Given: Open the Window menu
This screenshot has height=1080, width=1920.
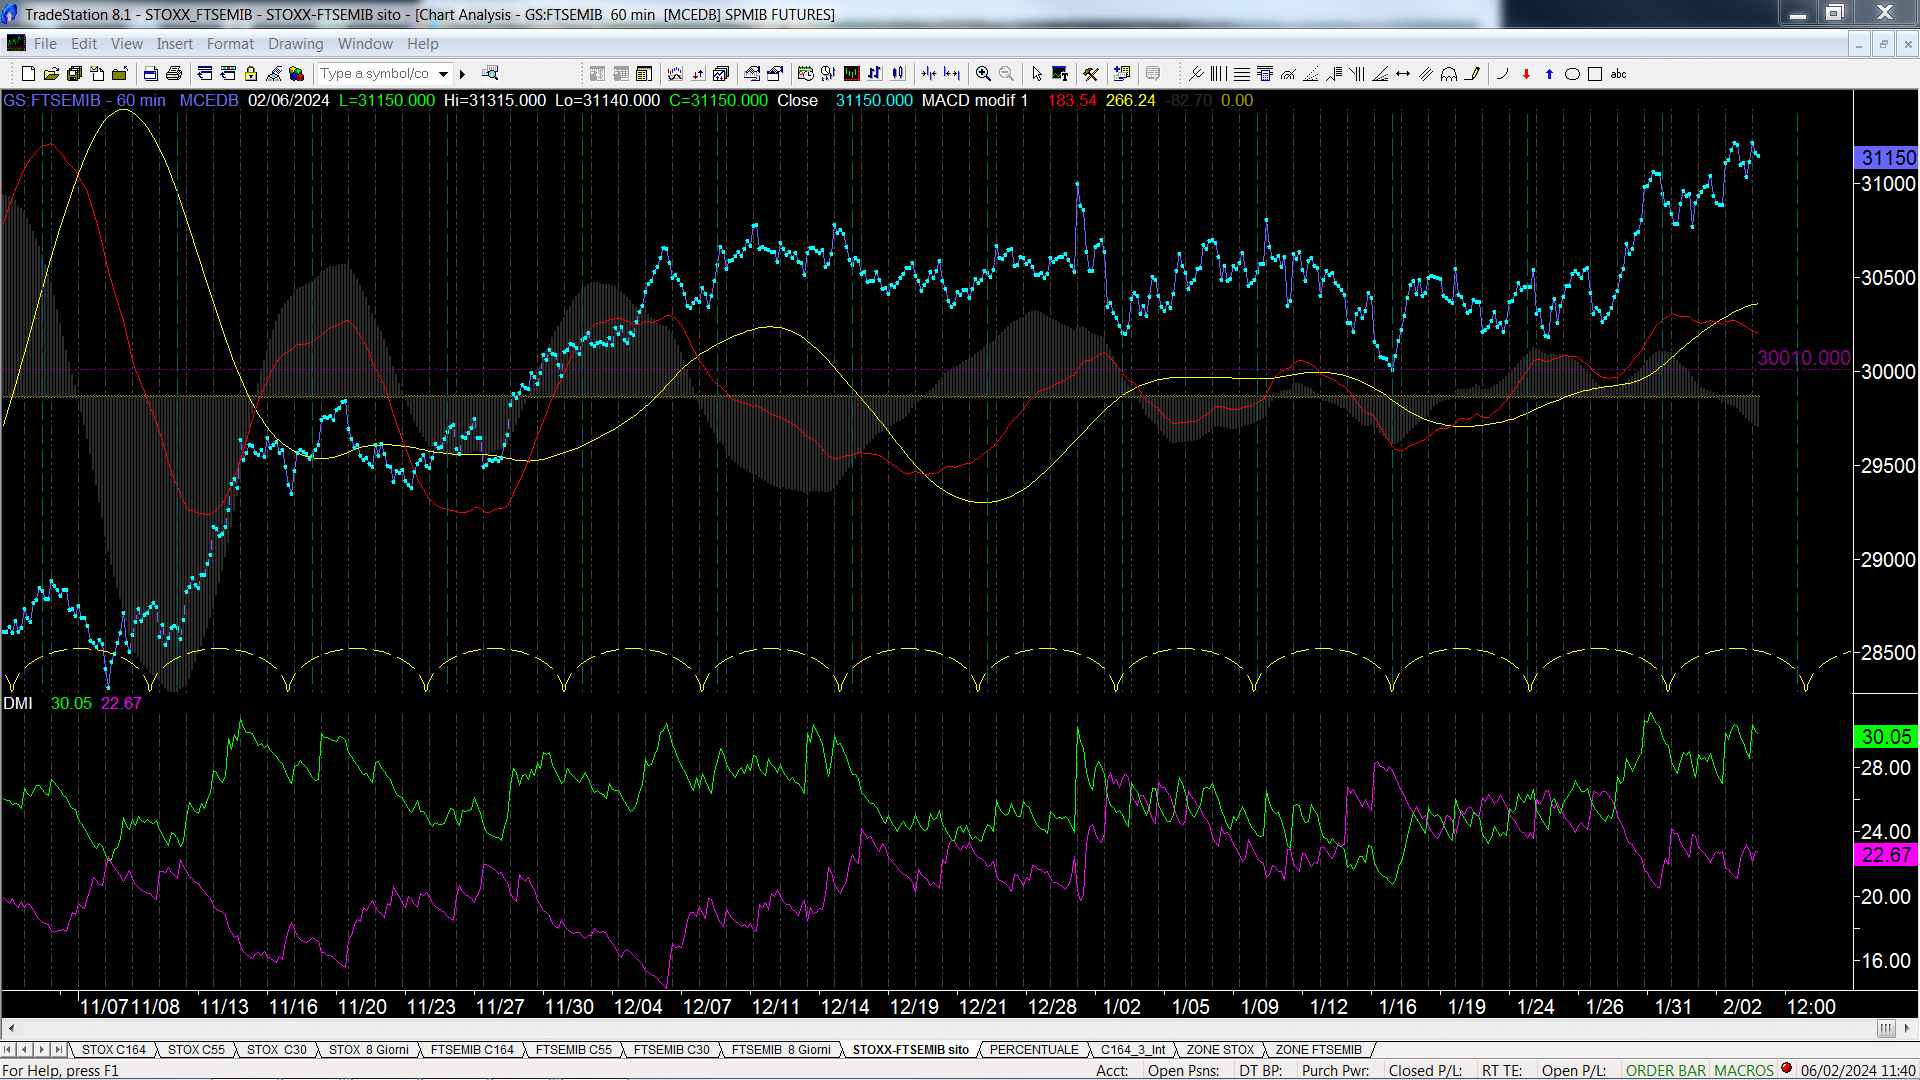Looking at the screenshot, I should tap(365, 44).
